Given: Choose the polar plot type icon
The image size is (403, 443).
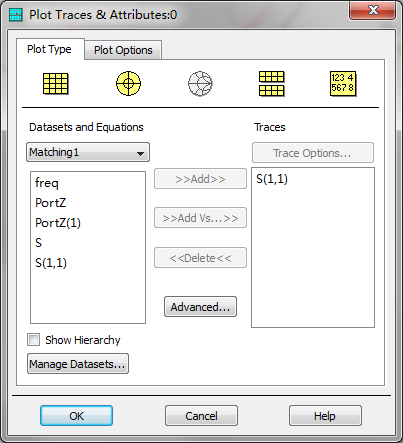Looking at the screenshot, I should (128, 83).
